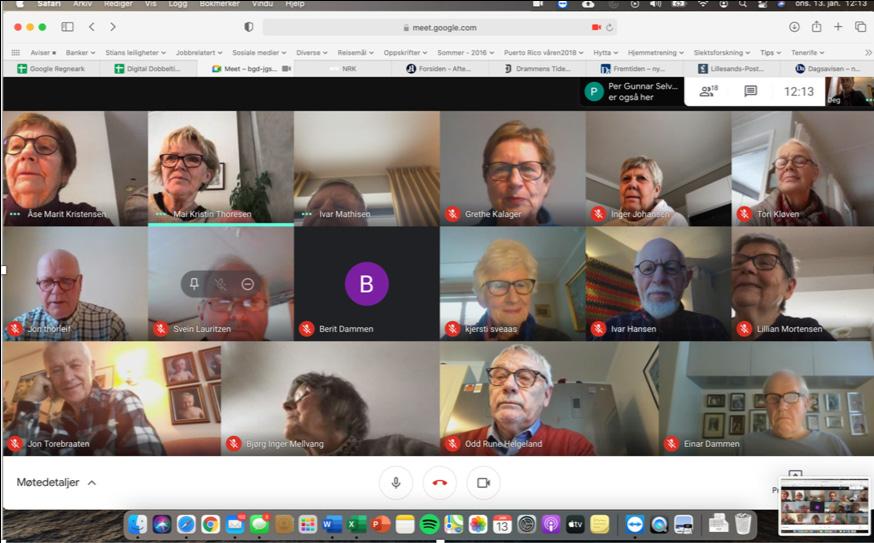This screenshot has width=874, height=543.
Task: Click the Einar Dammen name label
Action: [712, 444]
